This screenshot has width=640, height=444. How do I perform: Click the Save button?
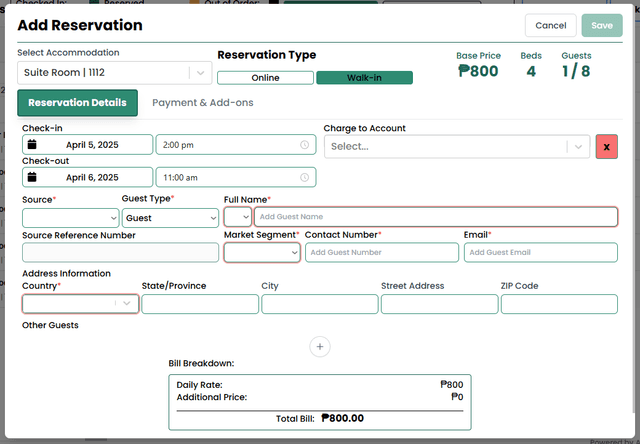click(601, 25)
